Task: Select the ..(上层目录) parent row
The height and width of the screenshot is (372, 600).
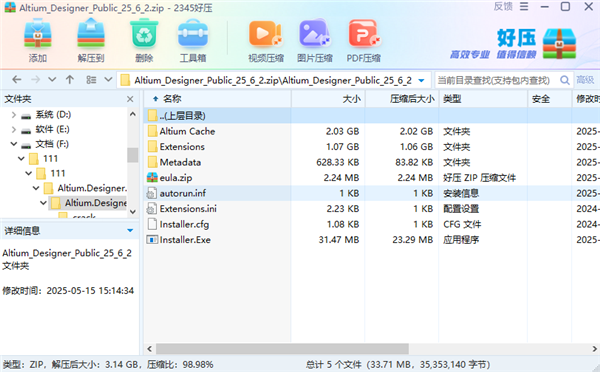Action: (x=372, y=116)
